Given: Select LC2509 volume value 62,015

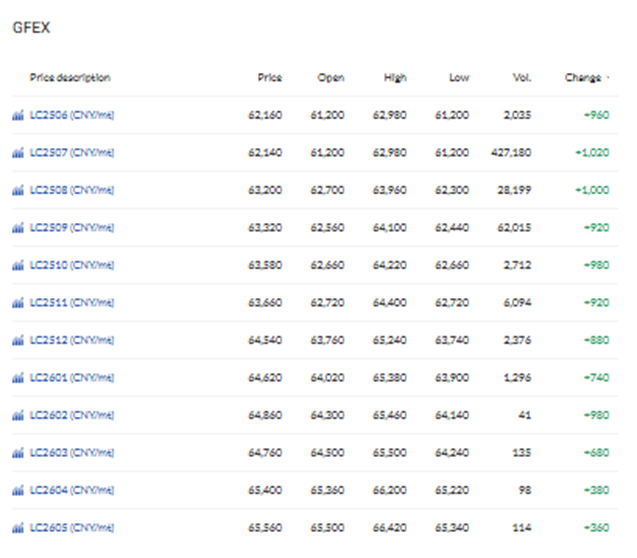Looking at the screenshot, I should coord(514,227).
